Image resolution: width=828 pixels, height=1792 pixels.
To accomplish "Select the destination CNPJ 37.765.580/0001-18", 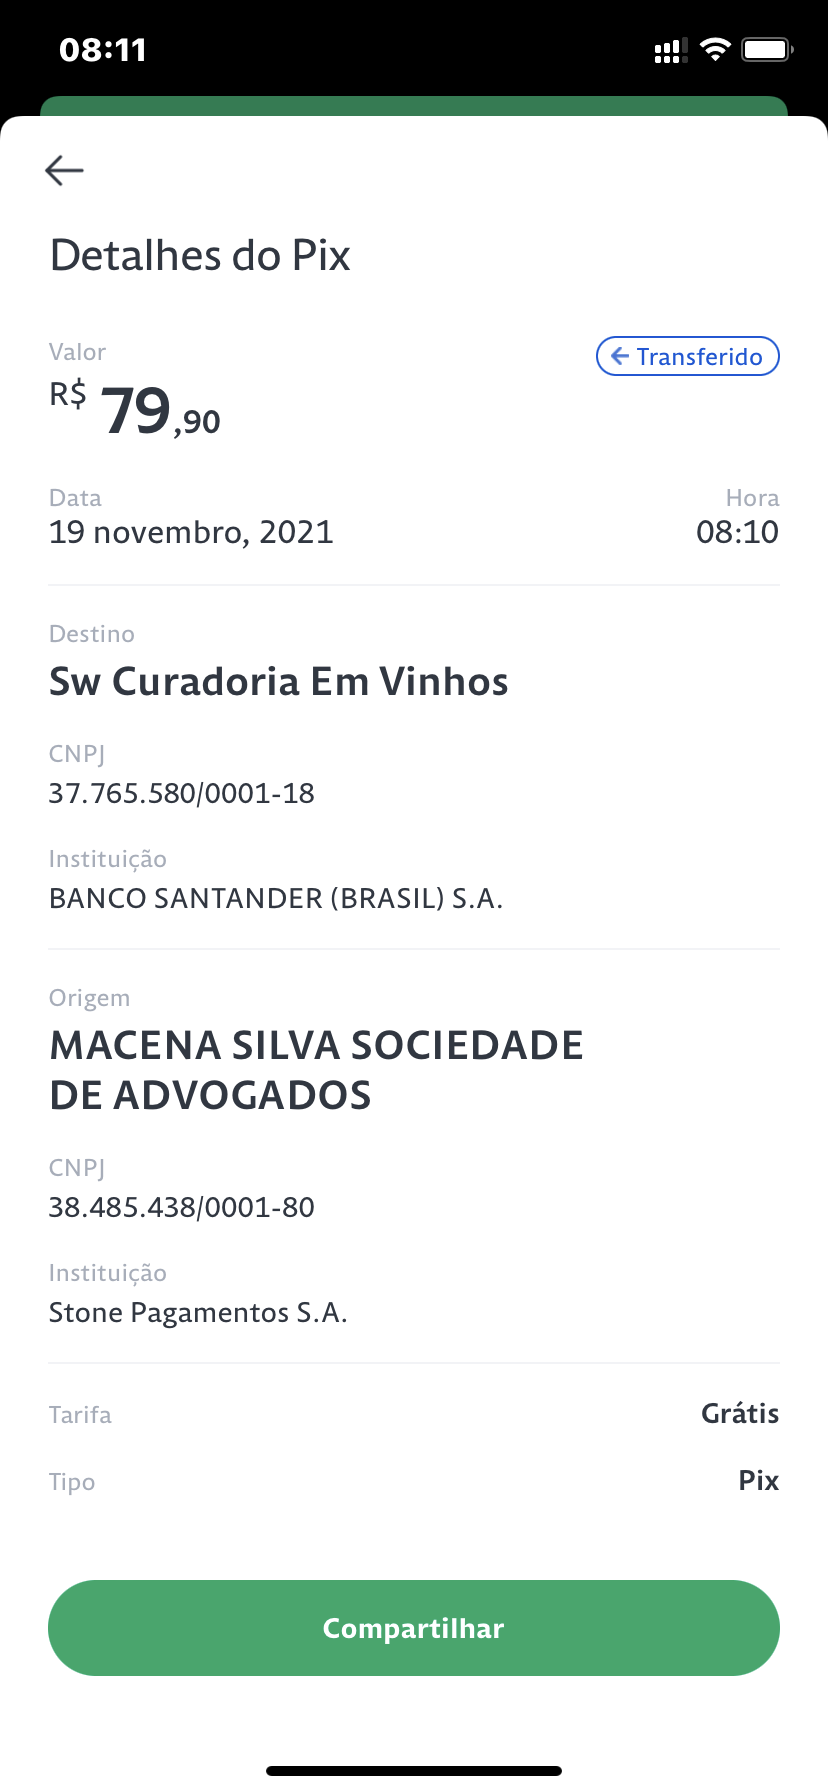I will (x=182, y=793).
